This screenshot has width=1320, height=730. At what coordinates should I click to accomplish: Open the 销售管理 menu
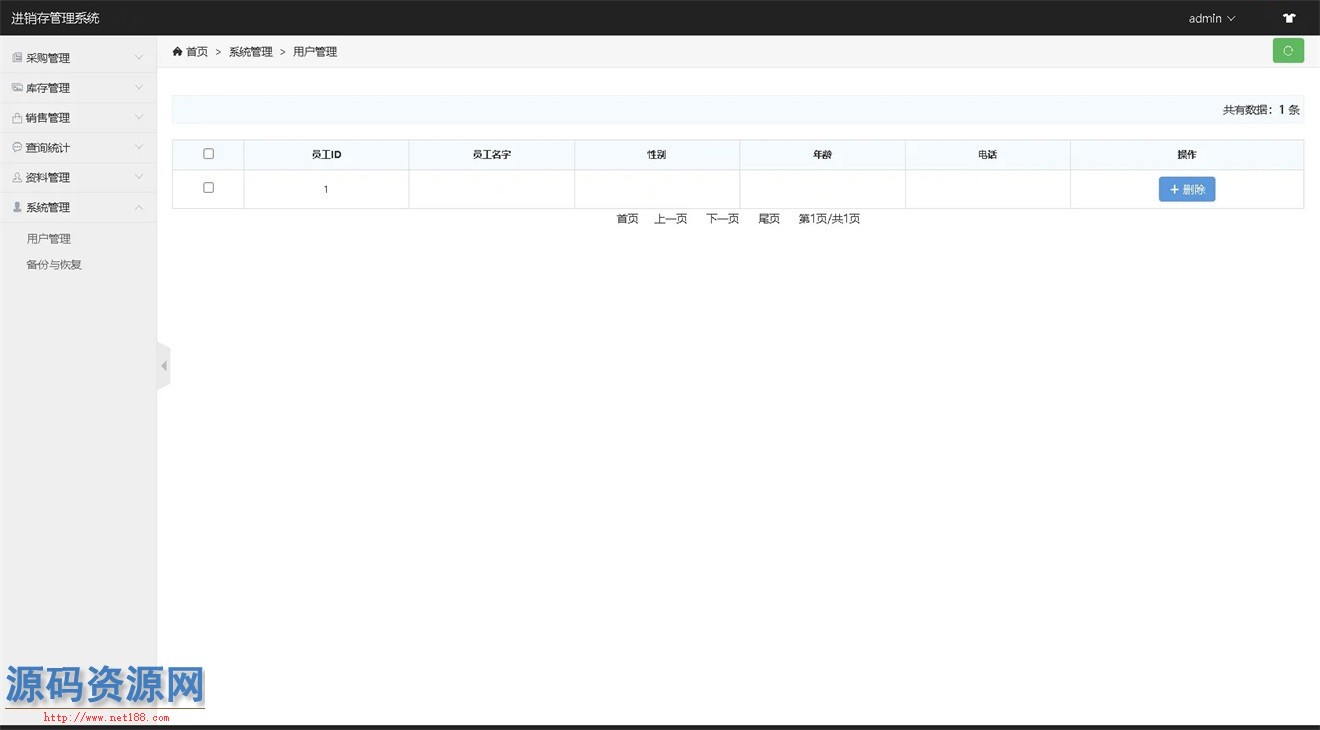tap(78, 118)
